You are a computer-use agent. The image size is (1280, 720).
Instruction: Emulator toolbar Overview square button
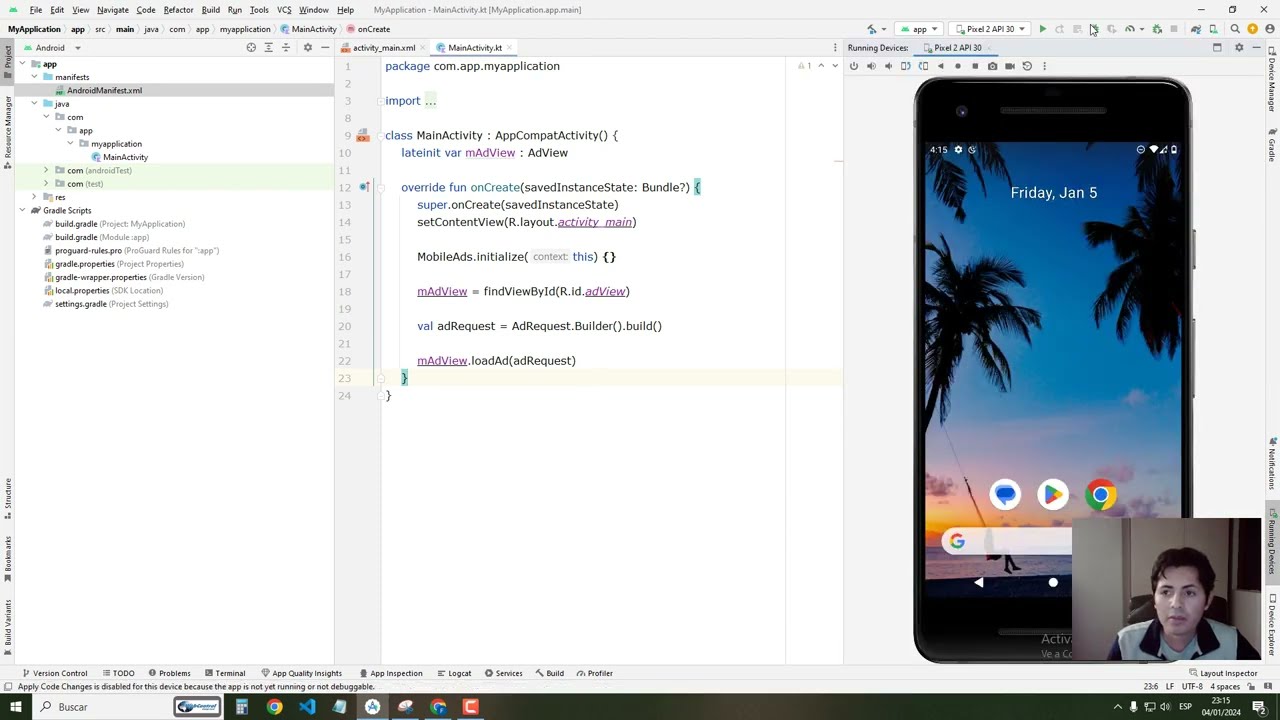(x=975, y=66)
